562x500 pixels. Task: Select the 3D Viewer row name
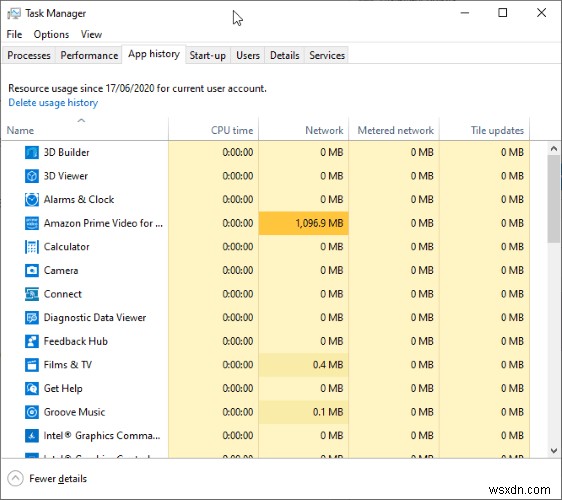[x=66, y=176]
